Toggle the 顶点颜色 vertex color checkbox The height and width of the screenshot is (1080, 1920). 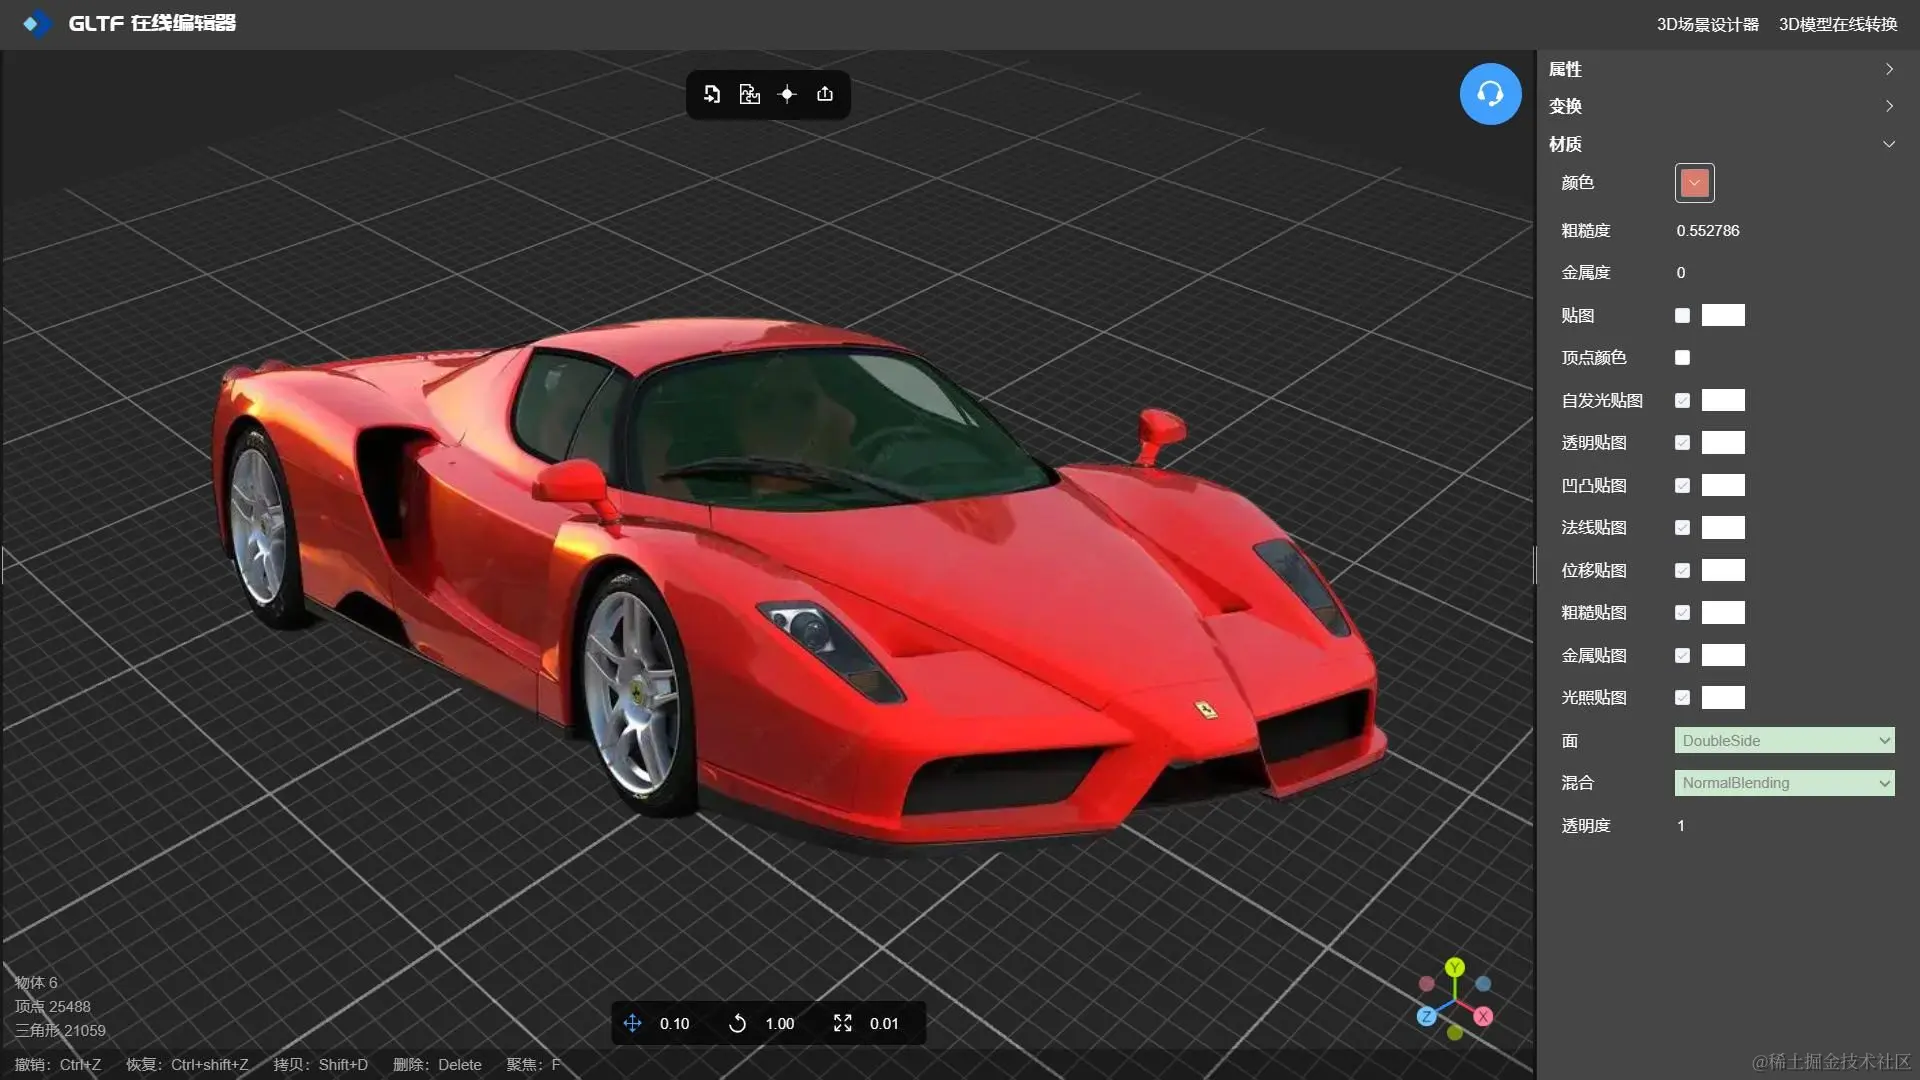1682,358
